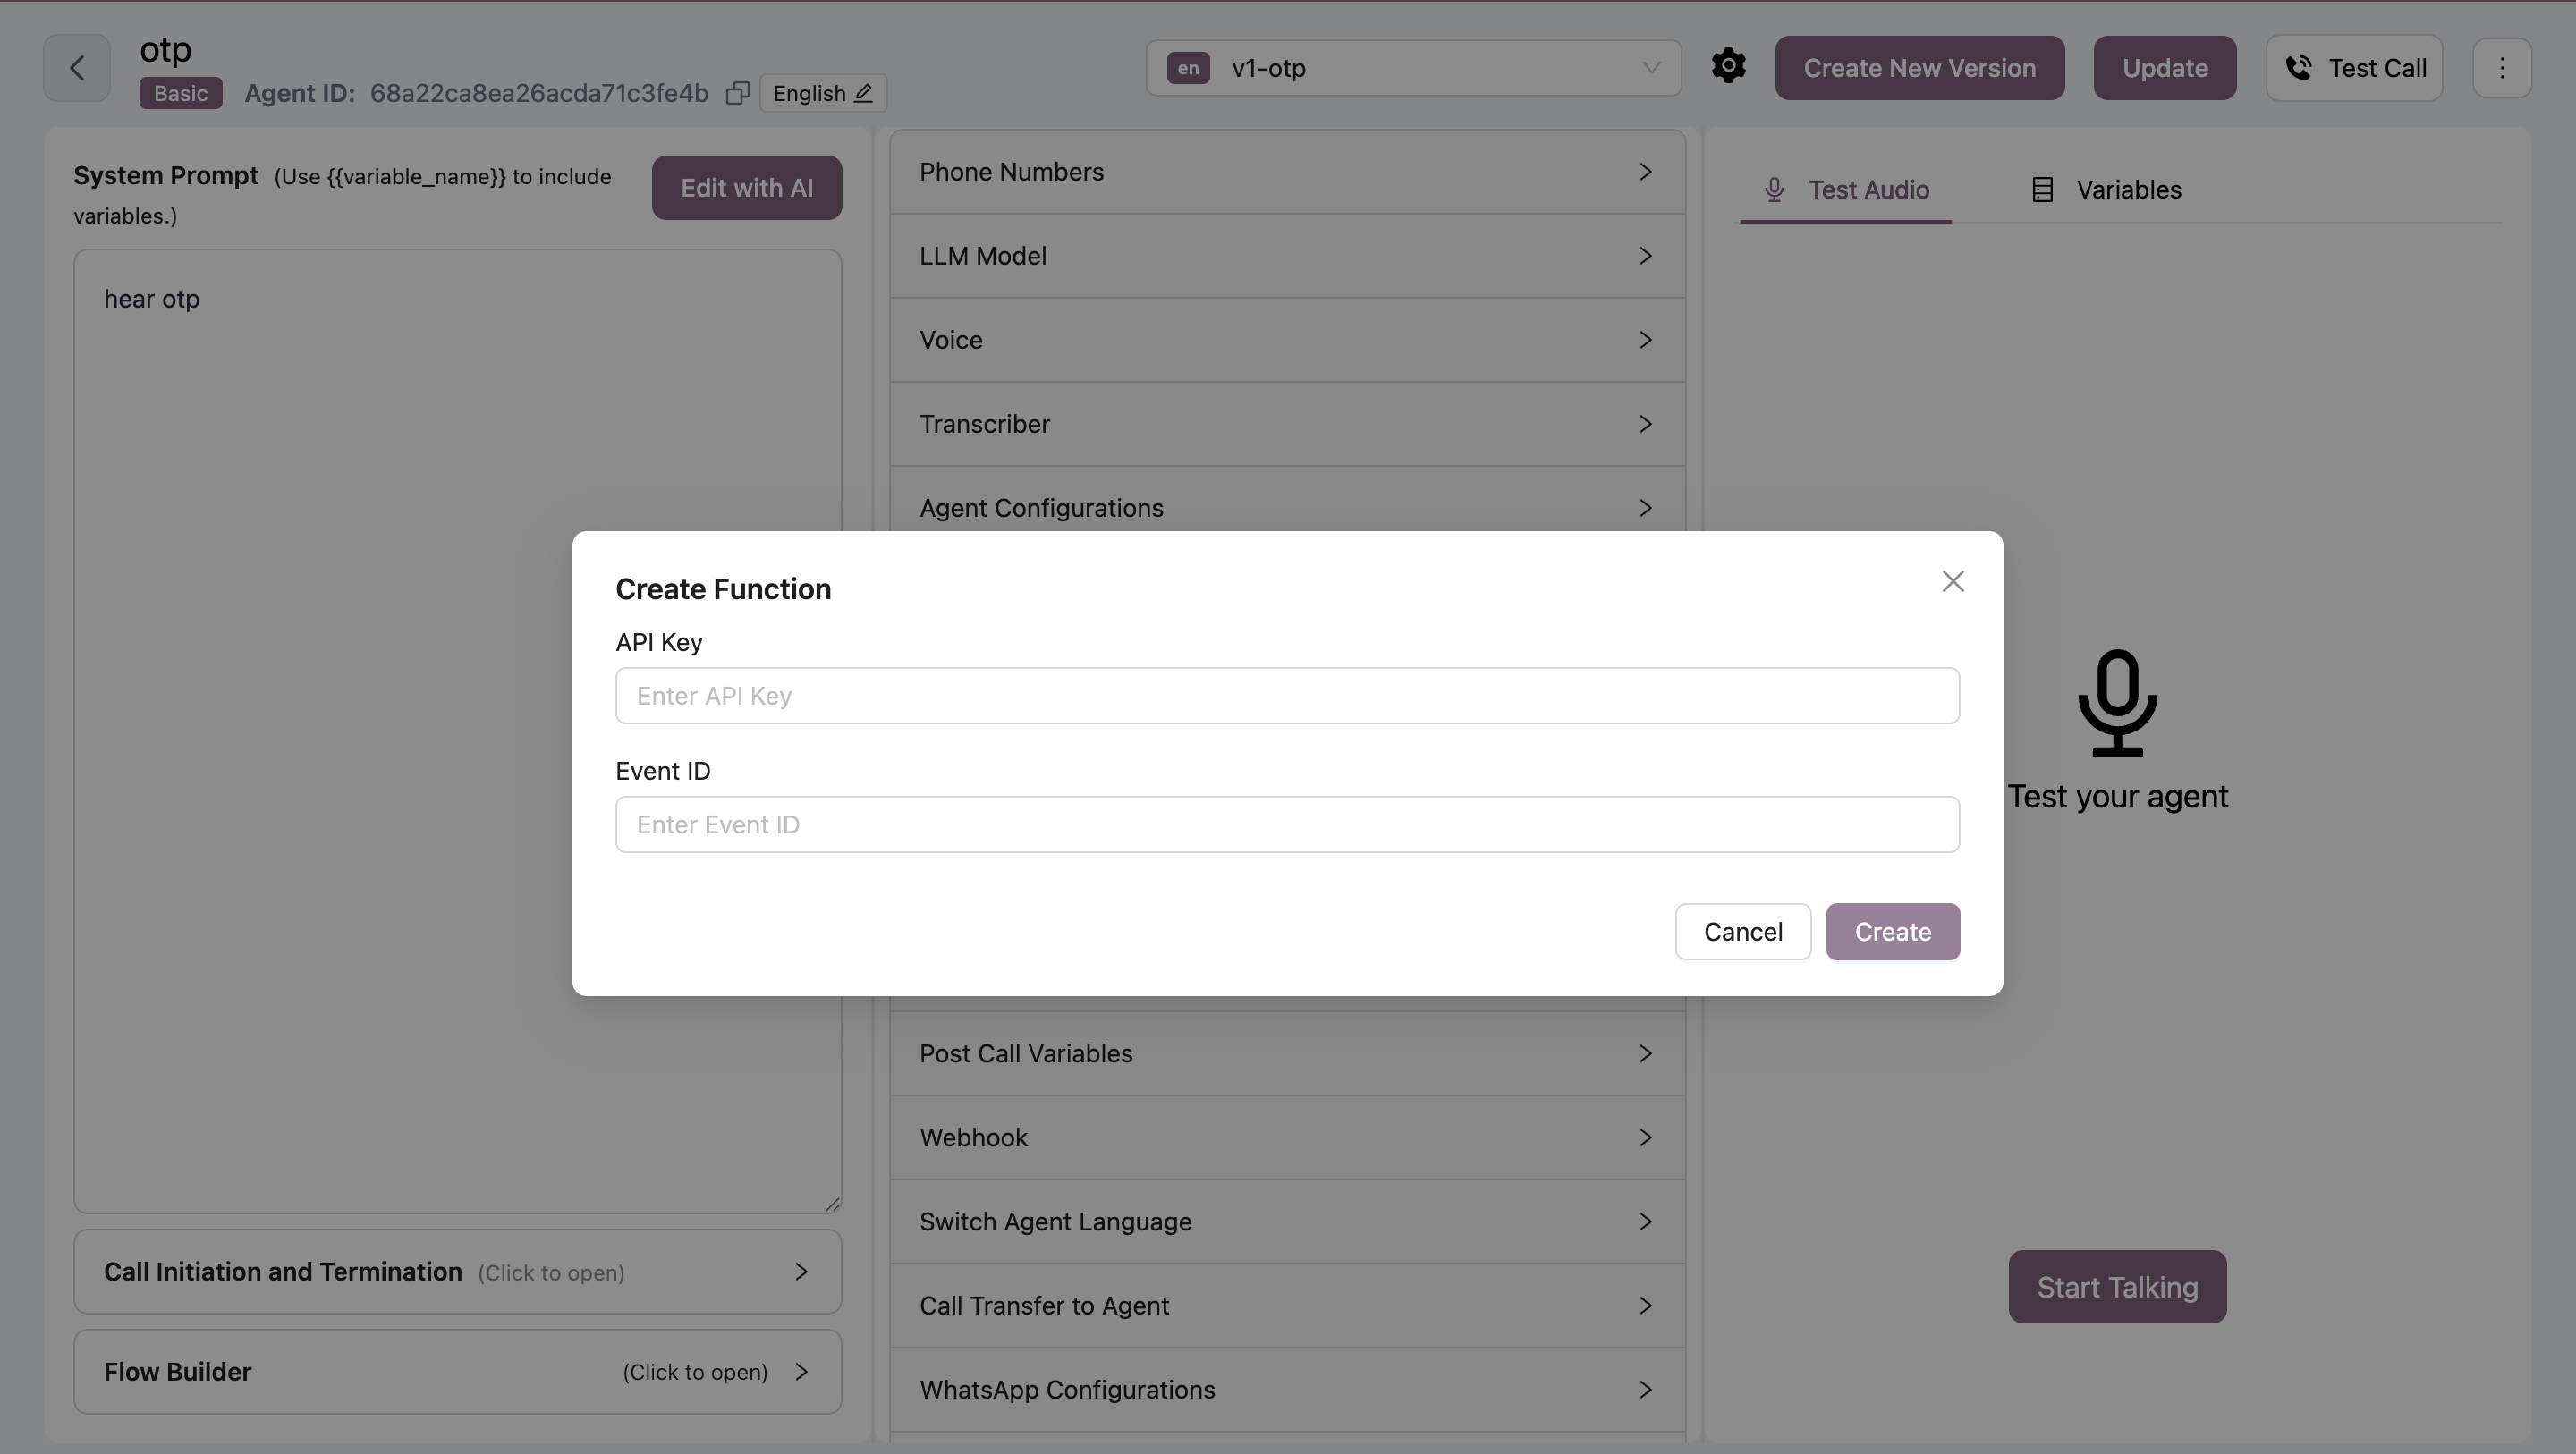Open settings via the gear icon
The width and height of the screenshot is (2576, 1454).
1728,67
